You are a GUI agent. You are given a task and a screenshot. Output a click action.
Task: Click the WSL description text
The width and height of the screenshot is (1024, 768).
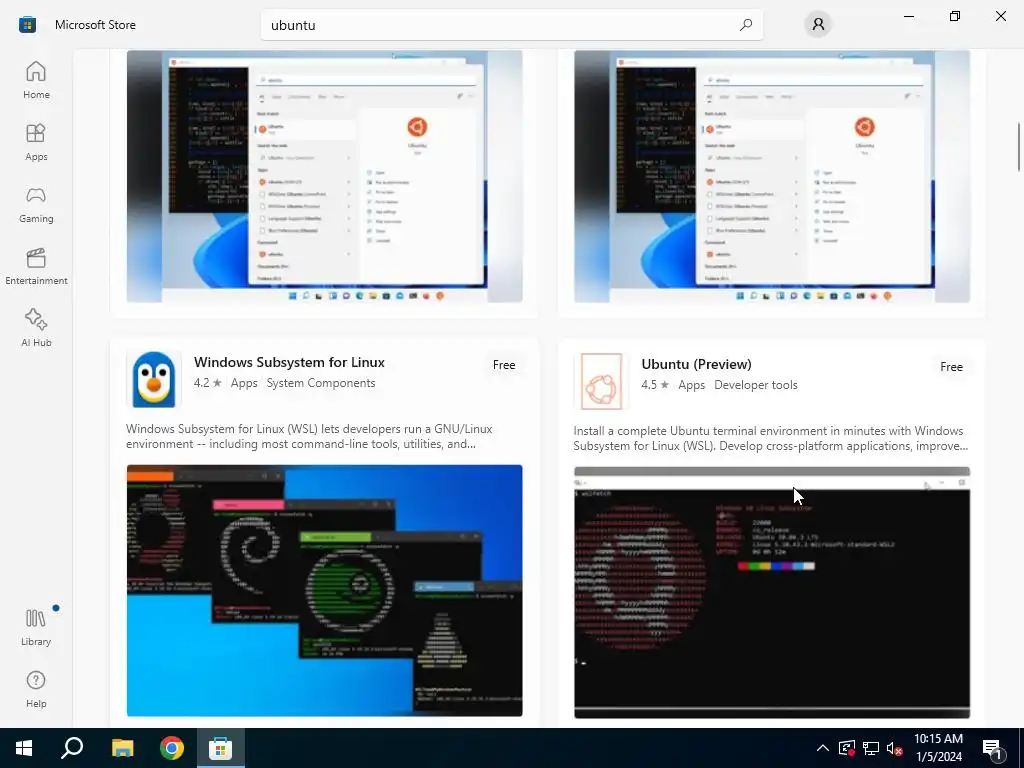click(x=309, y=436)
